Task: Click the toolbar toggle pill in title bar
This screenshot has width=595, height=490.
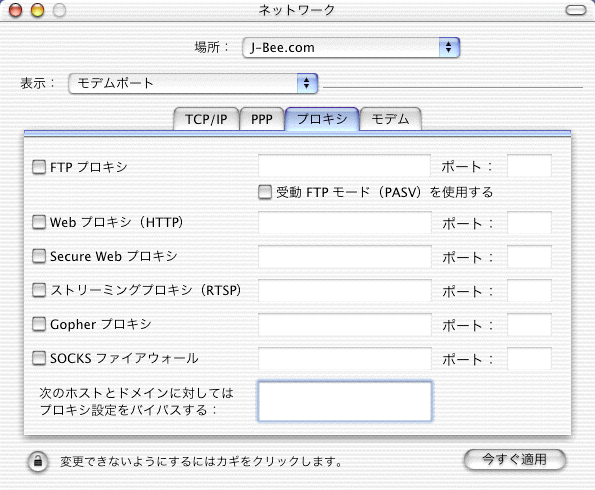Action: click(x=576, y=10)
